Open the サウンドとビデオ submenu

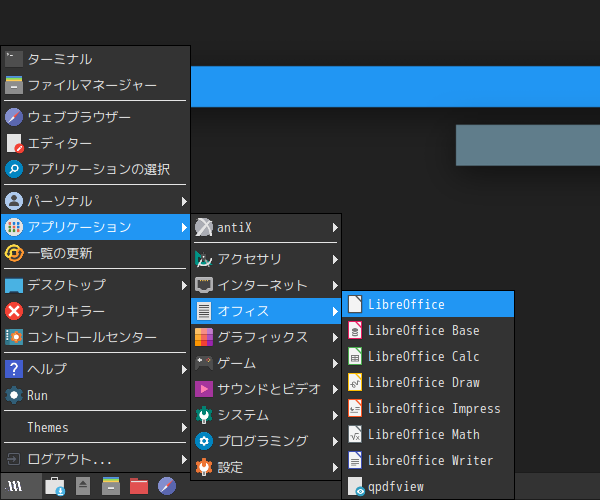point(266,389)
